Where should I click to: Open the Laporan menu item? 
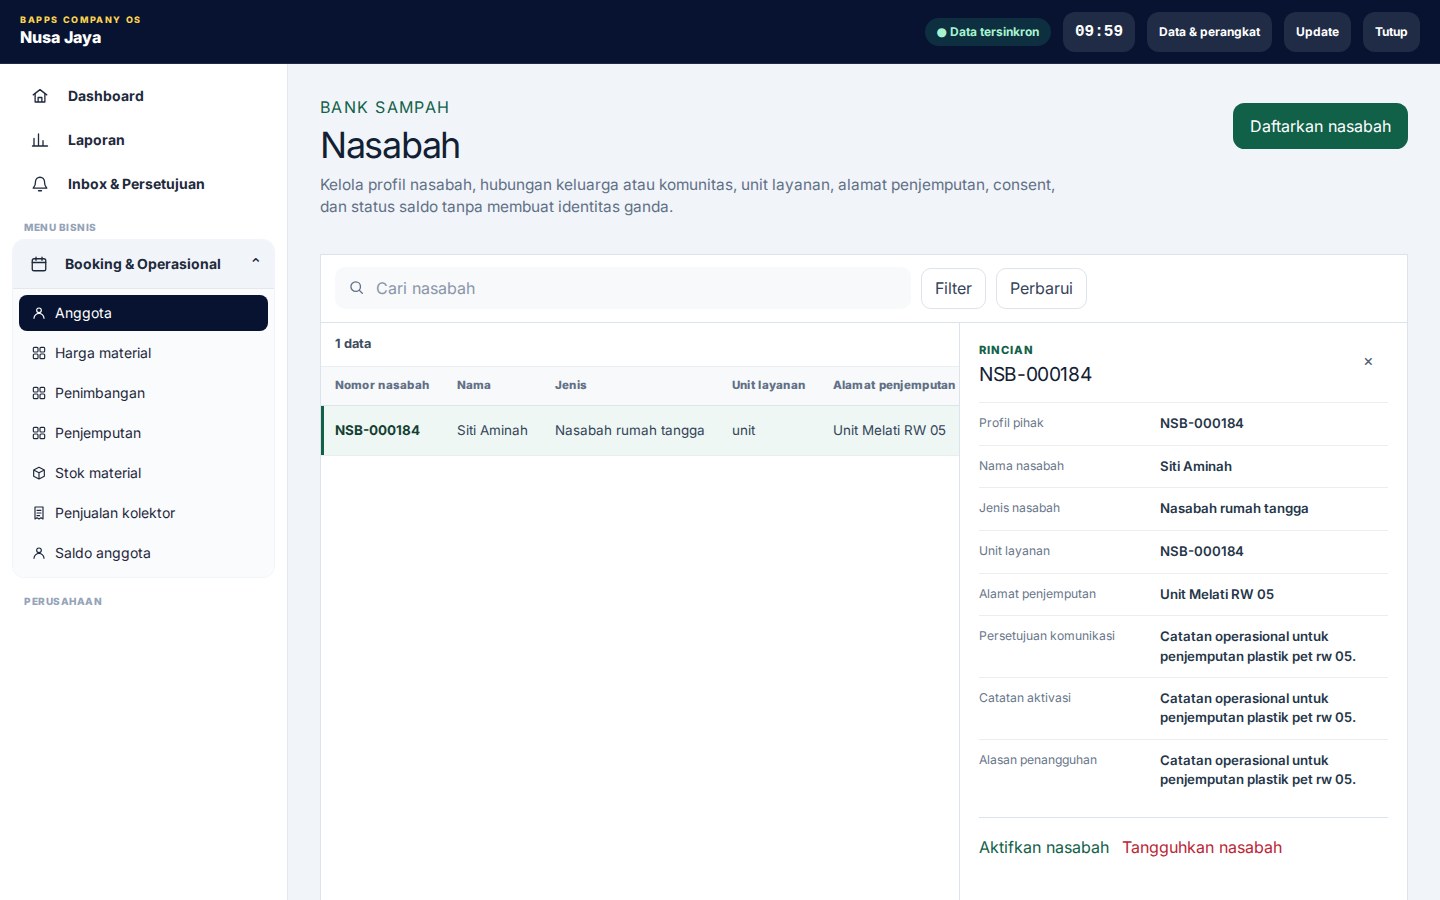143,140
